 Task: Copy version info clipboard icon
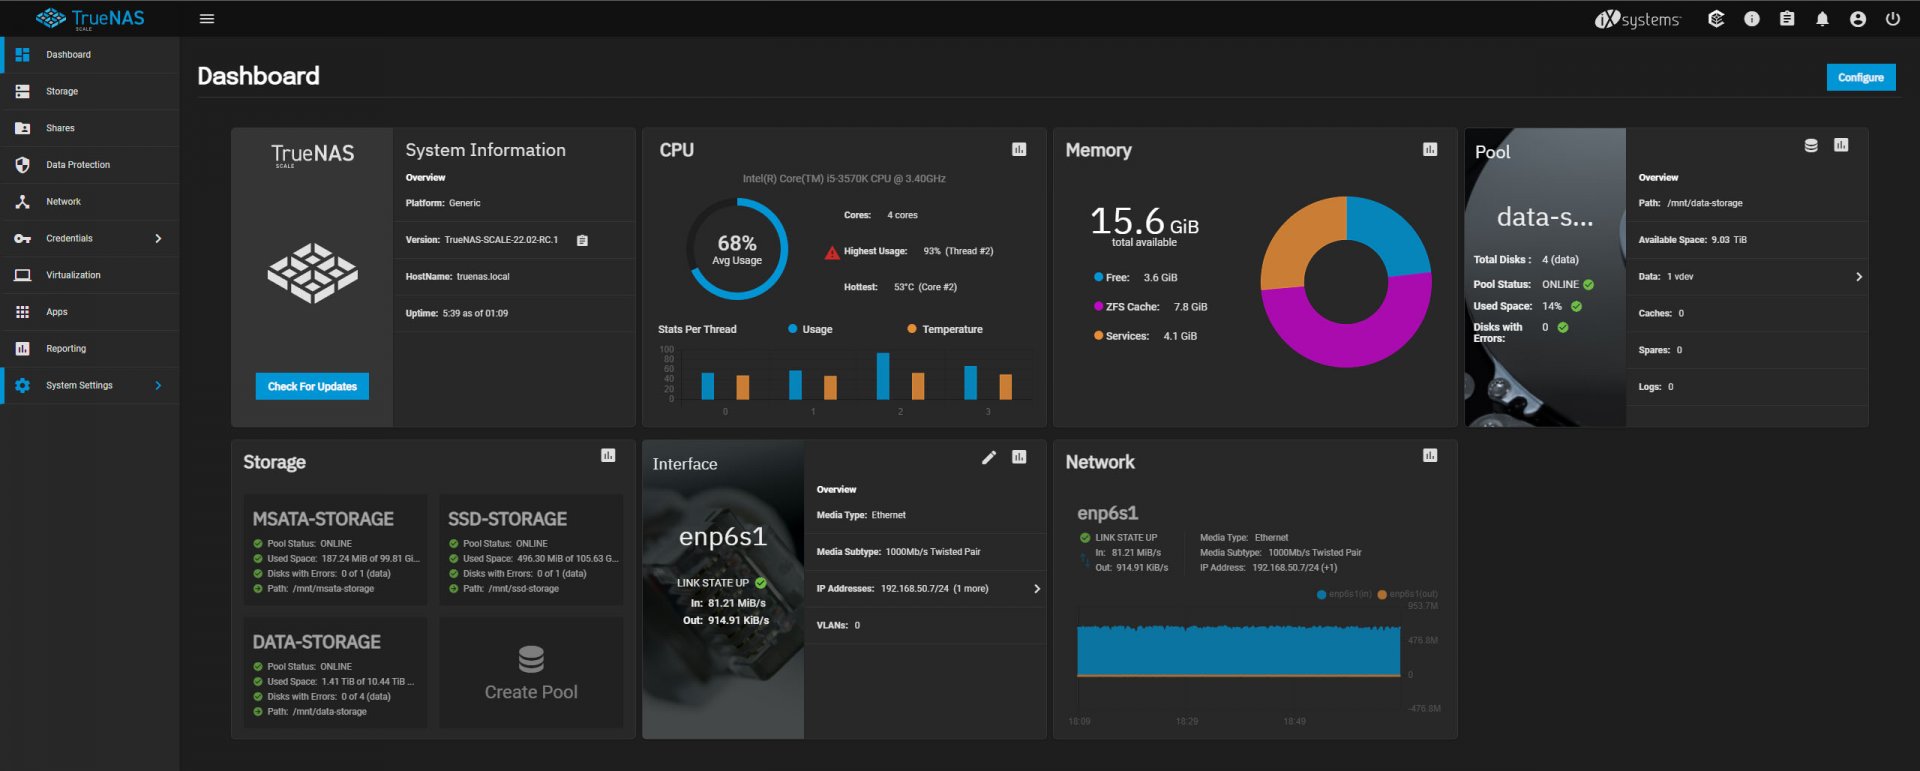click(x=582, y=240)
